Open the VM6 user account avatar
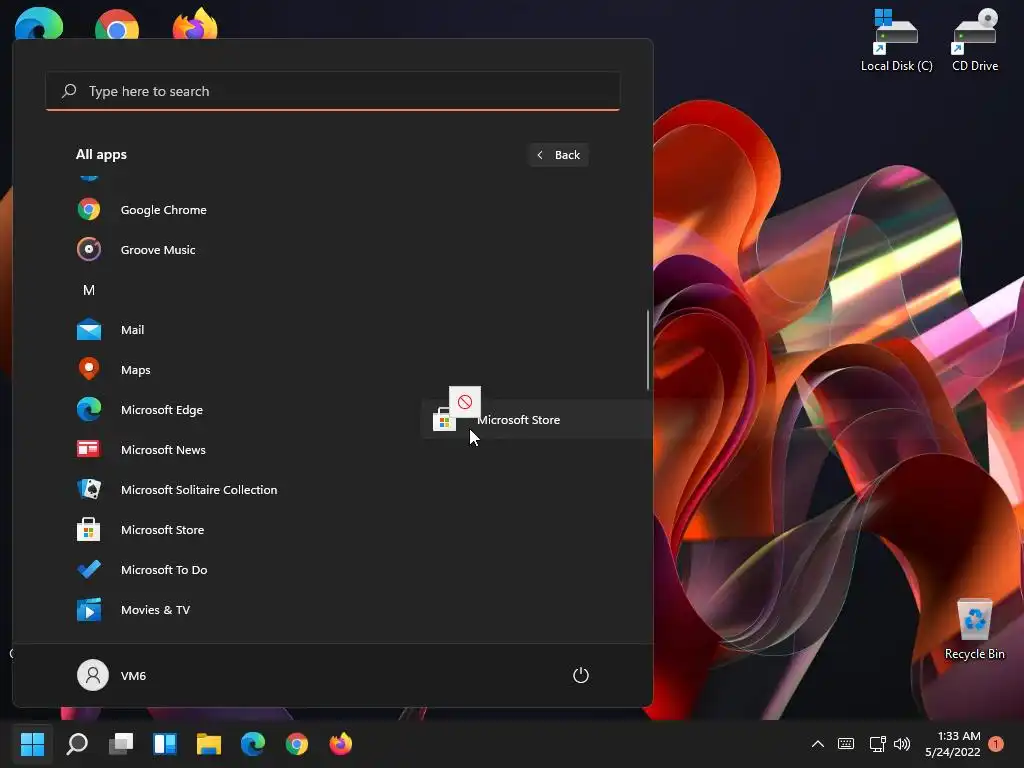Viewport: 1024px width, 768px height. (93, 675)
